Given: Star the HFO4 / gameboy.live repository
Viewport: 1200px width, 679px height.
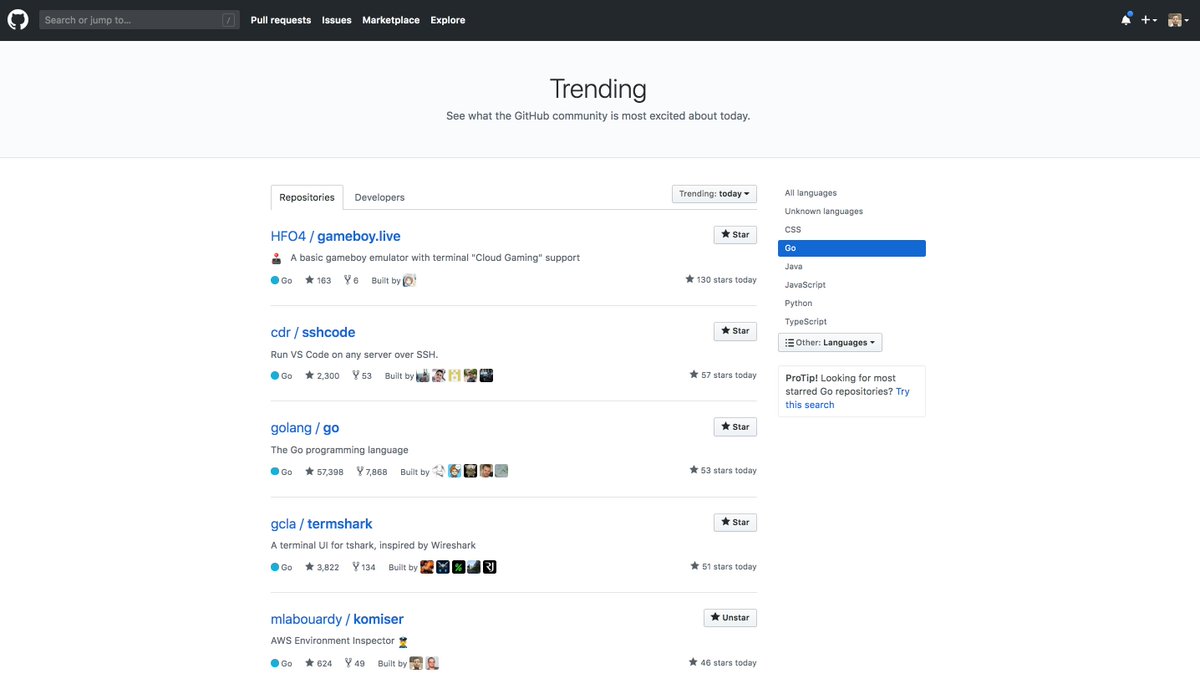Looking at the screenshot, I should (x=735, y=235).
